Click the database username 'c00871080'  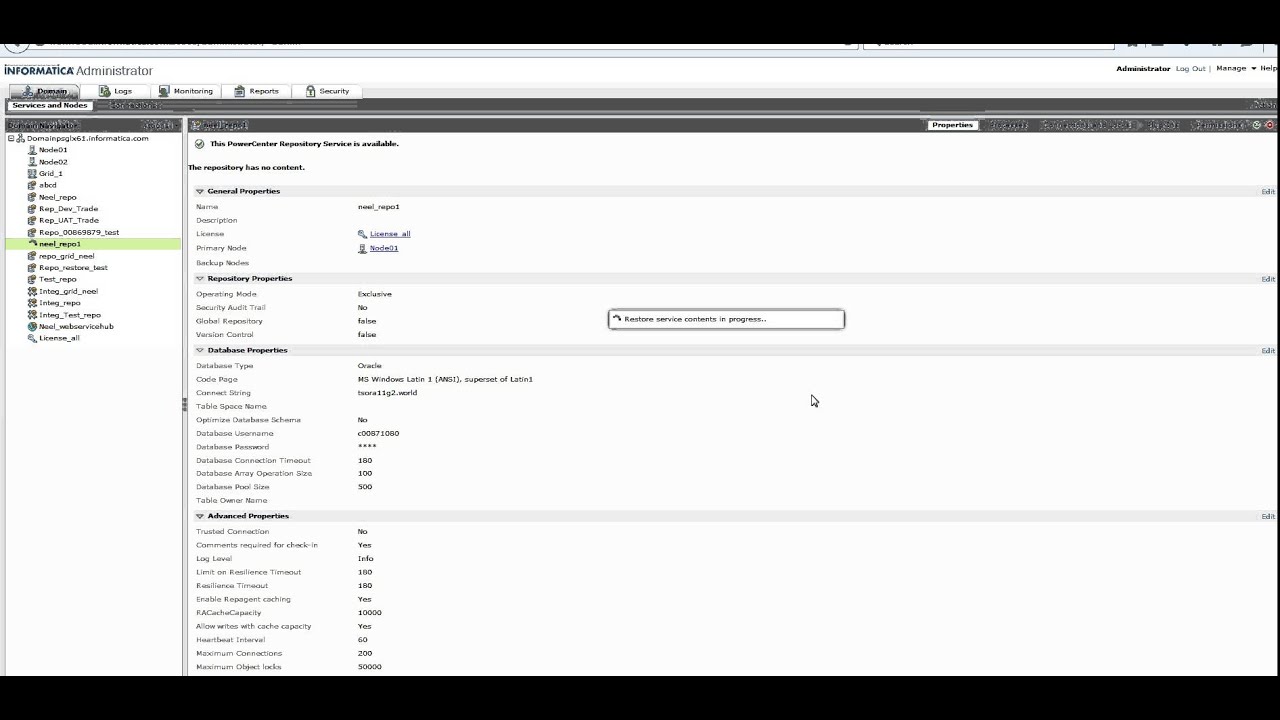378,434
